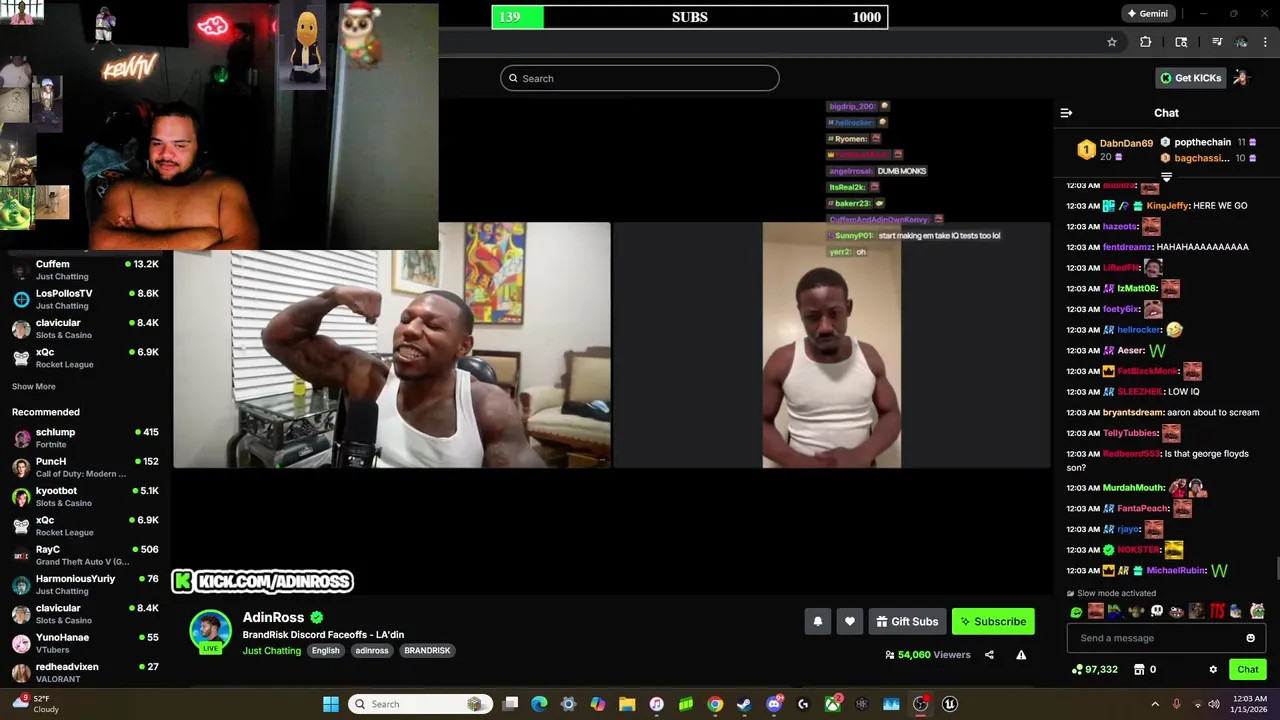The image size is (1280, 720).
Task: Follow AdinRoss with the heart icon
Action: click(x=850, y=621)
